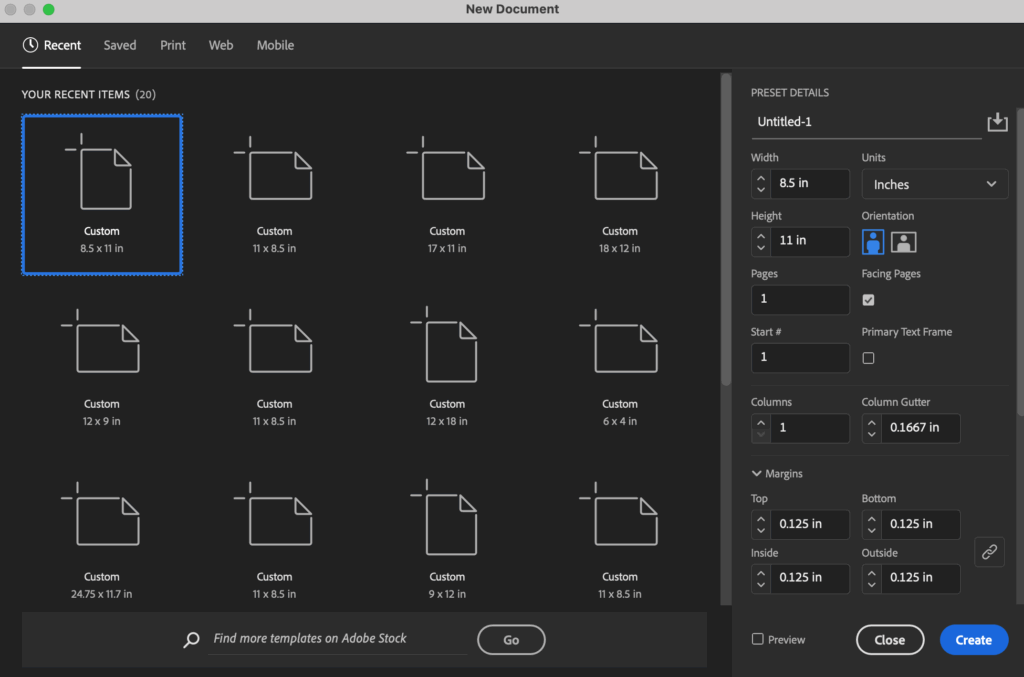Screen dimensions: 1024x677
Task: Decrease Bottom margin with the down arrow
Action: tap(871, 531)
